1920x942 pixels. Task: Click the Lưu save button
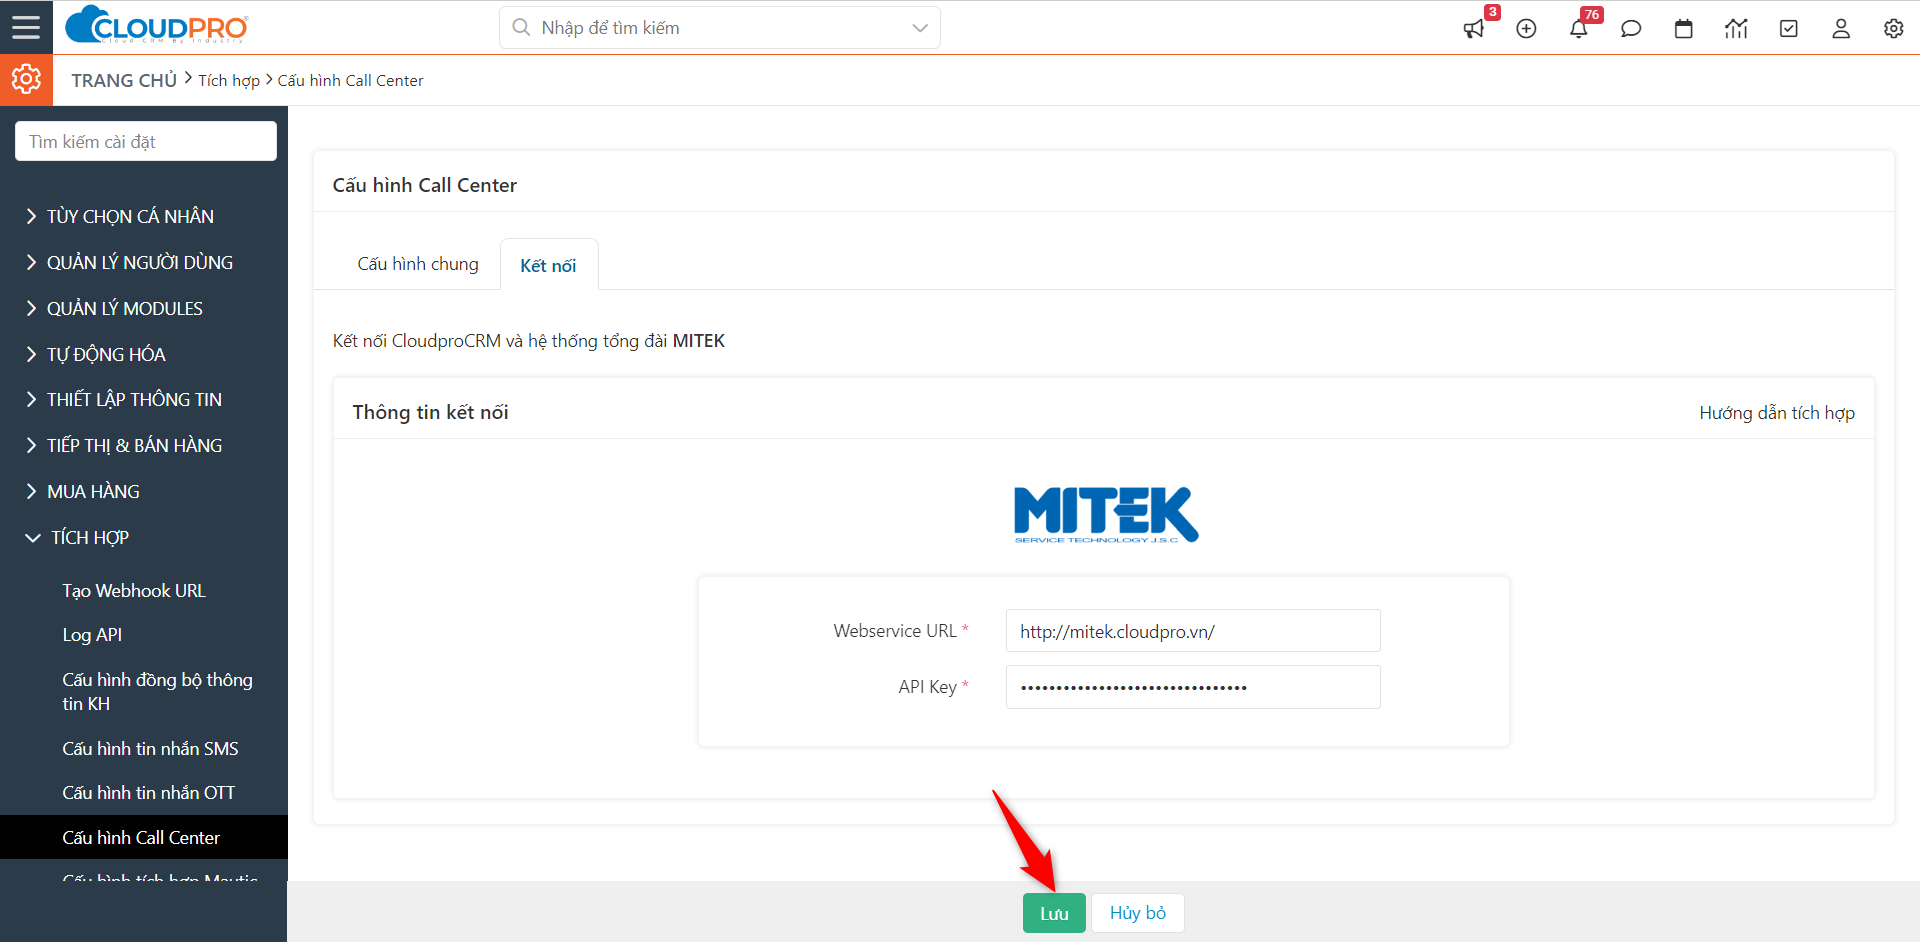1054,913
